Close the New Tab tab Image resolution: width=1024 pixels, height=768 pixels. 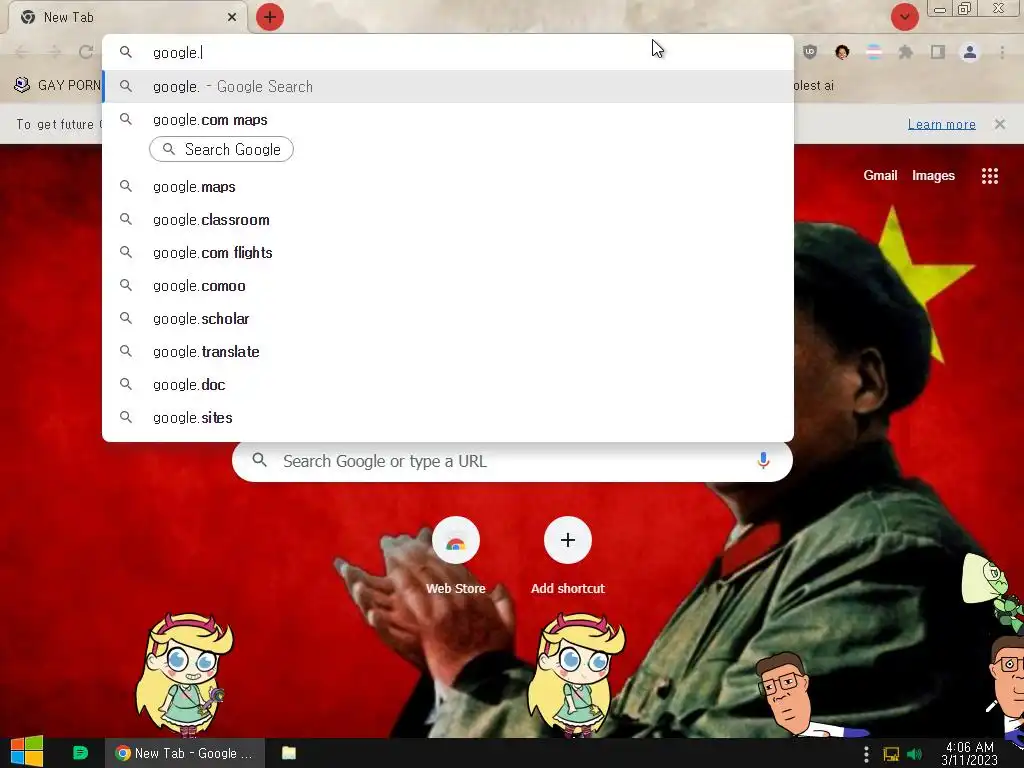click(232, 17)
